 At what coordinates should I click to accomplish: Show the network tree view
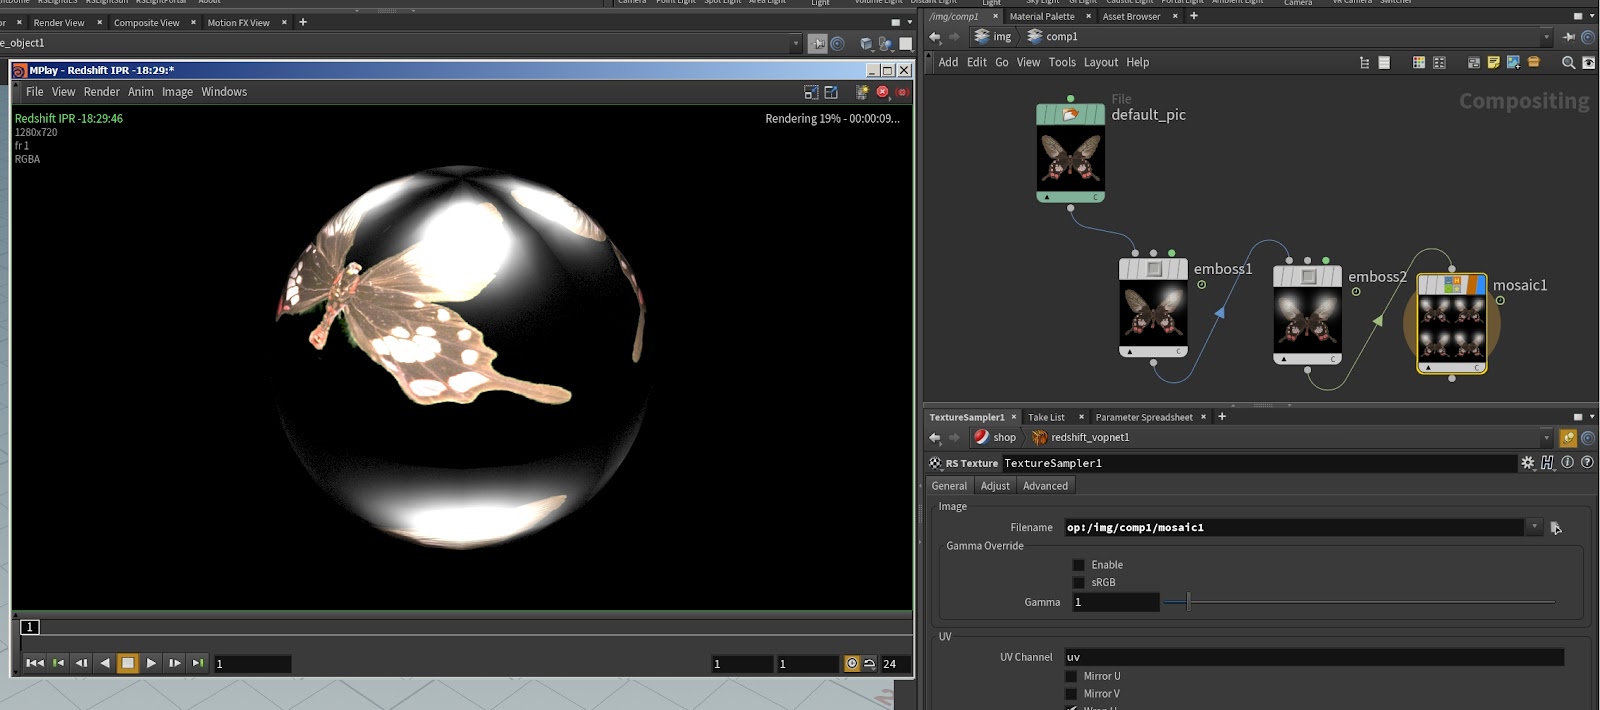coord(1364,62)
